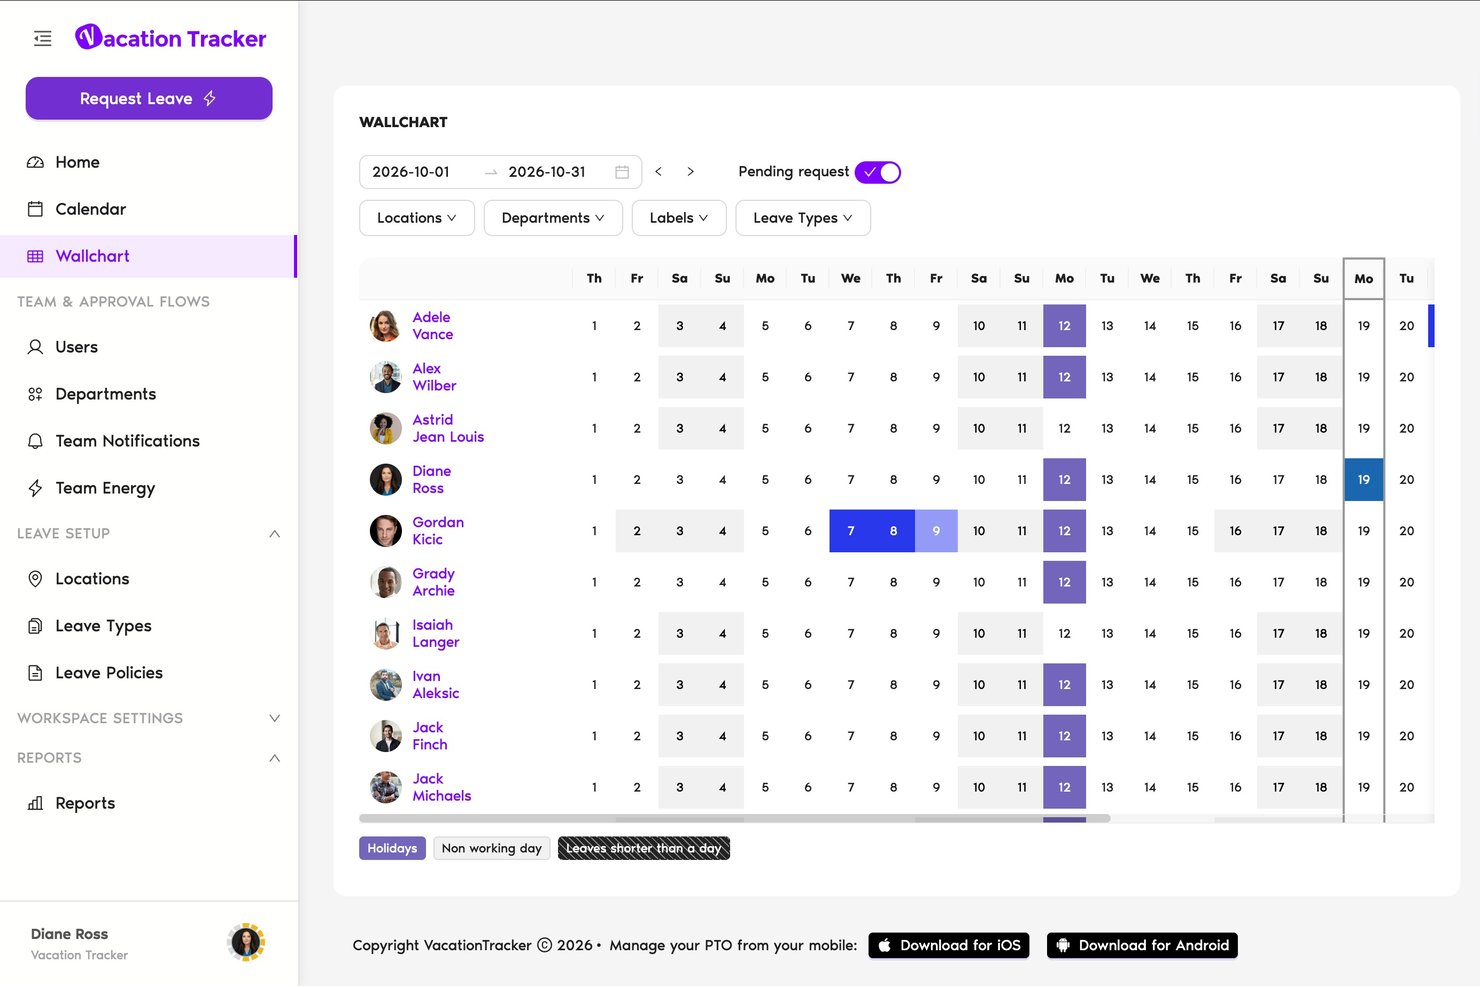
Task: Open the calendar date picker icon
Action: pos(622,172)
